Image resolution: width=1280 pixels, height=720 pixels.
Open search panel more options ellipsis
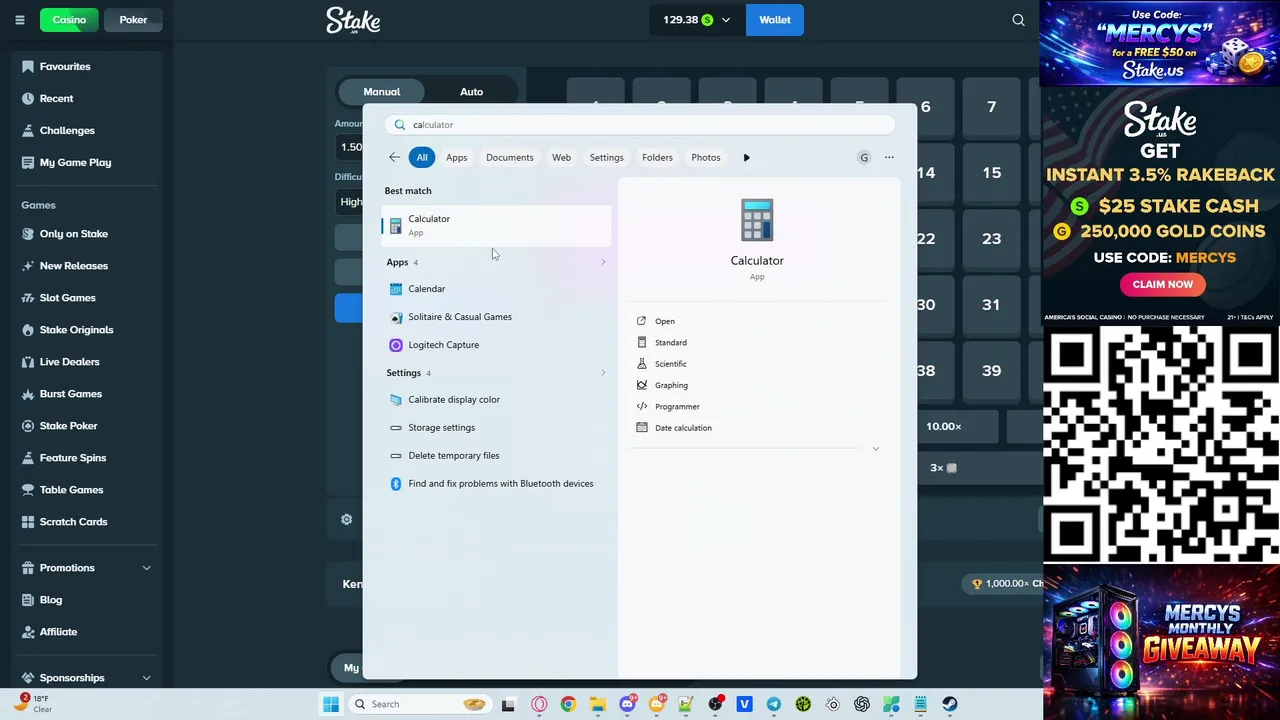coord(889,157)
